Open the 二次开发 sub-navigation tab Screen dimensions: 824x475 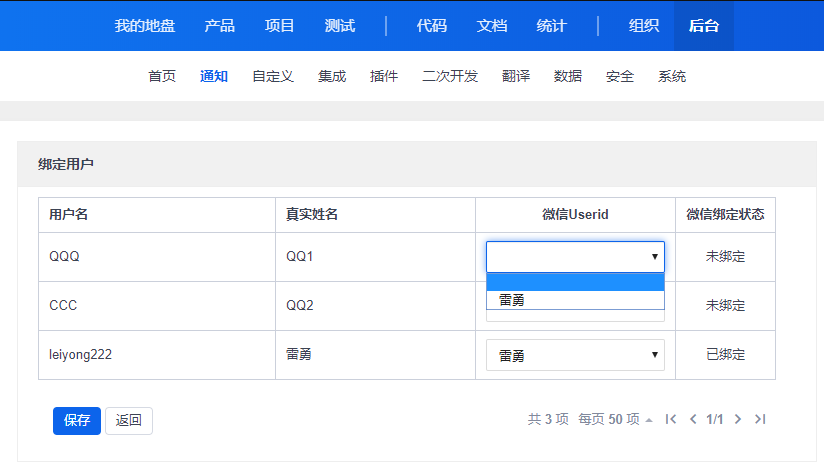(x=450, y=76)
